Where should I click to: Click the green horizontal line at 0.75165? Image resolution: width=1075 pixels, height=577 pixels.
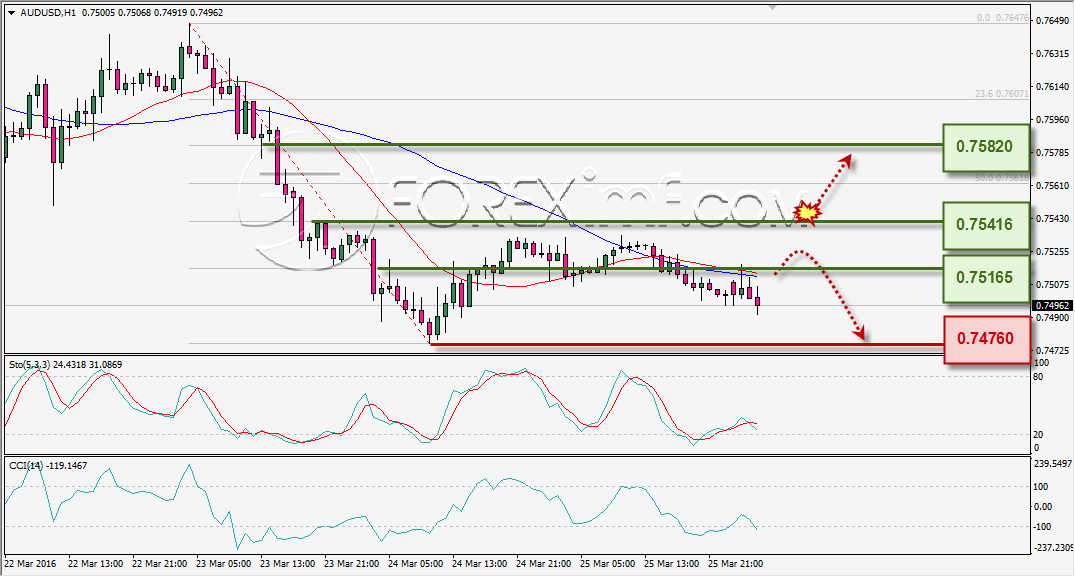(660, 268)
